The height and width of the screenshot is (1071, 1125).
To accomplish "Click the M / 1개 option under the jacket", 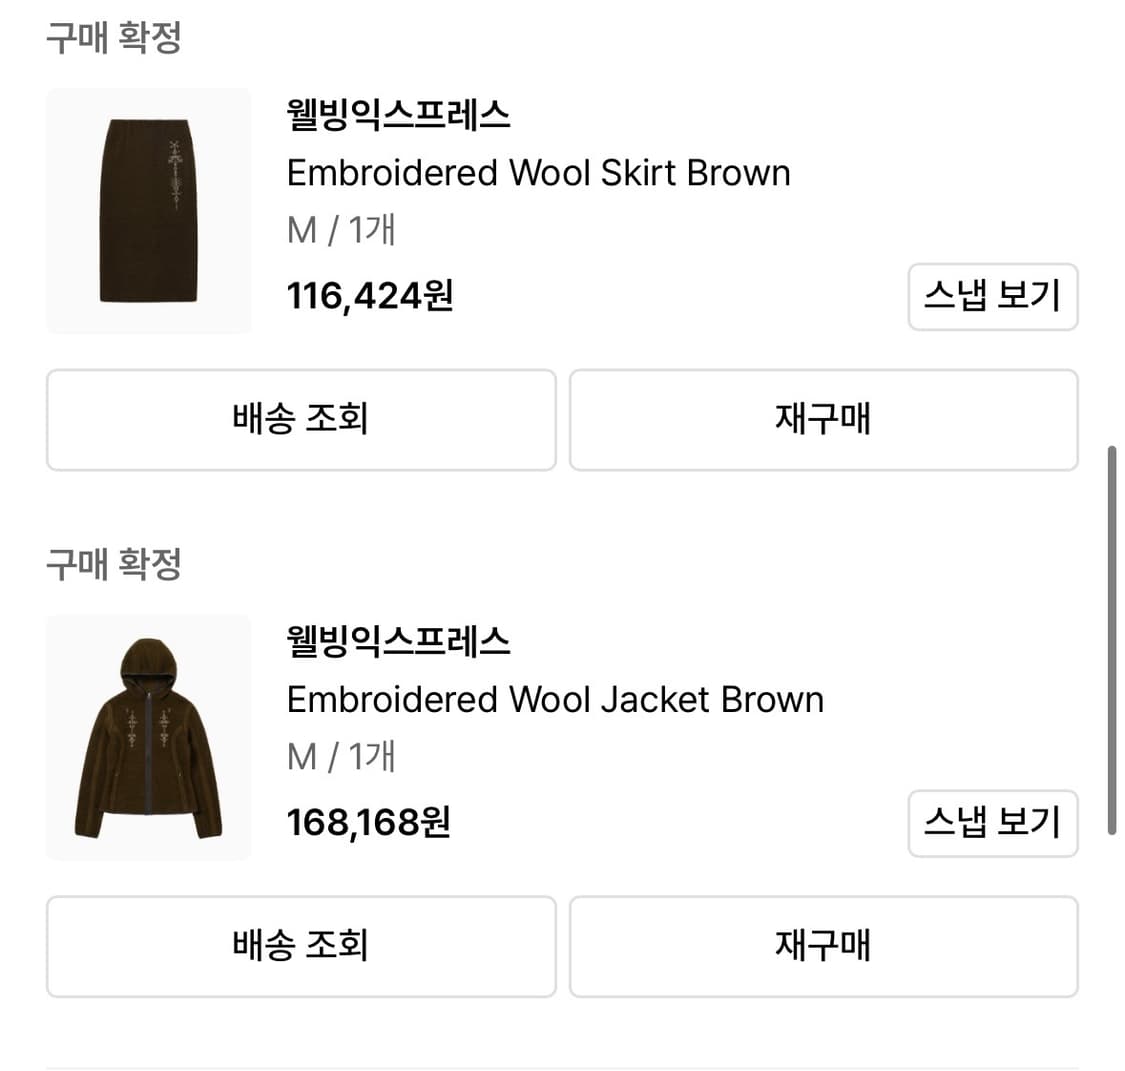I will click(x=341, y=757).
